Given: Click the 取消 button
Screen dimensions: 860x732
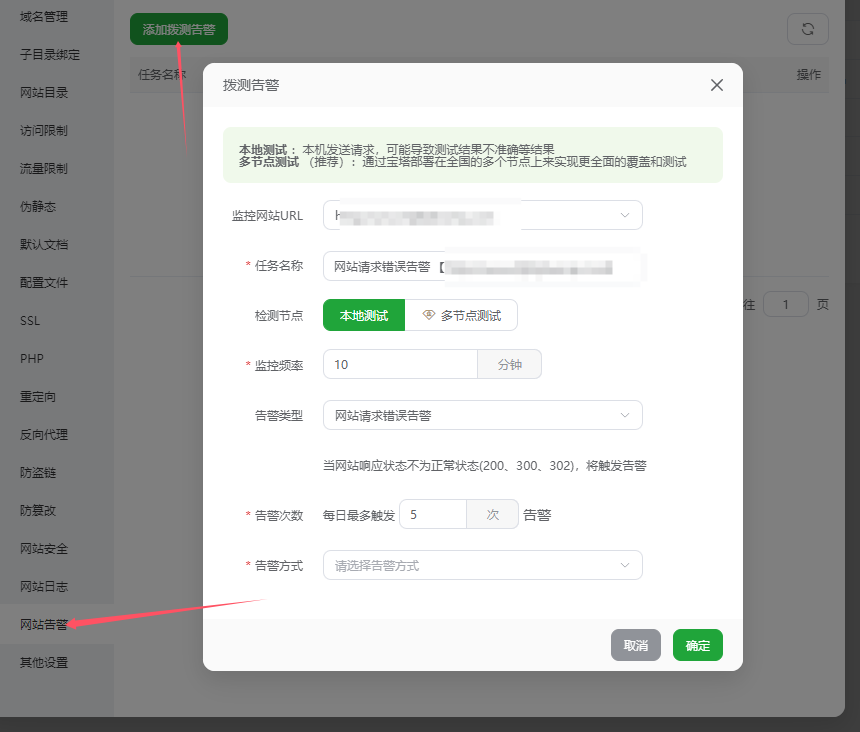Looking at the screenshot, I should tap(636, 645).
